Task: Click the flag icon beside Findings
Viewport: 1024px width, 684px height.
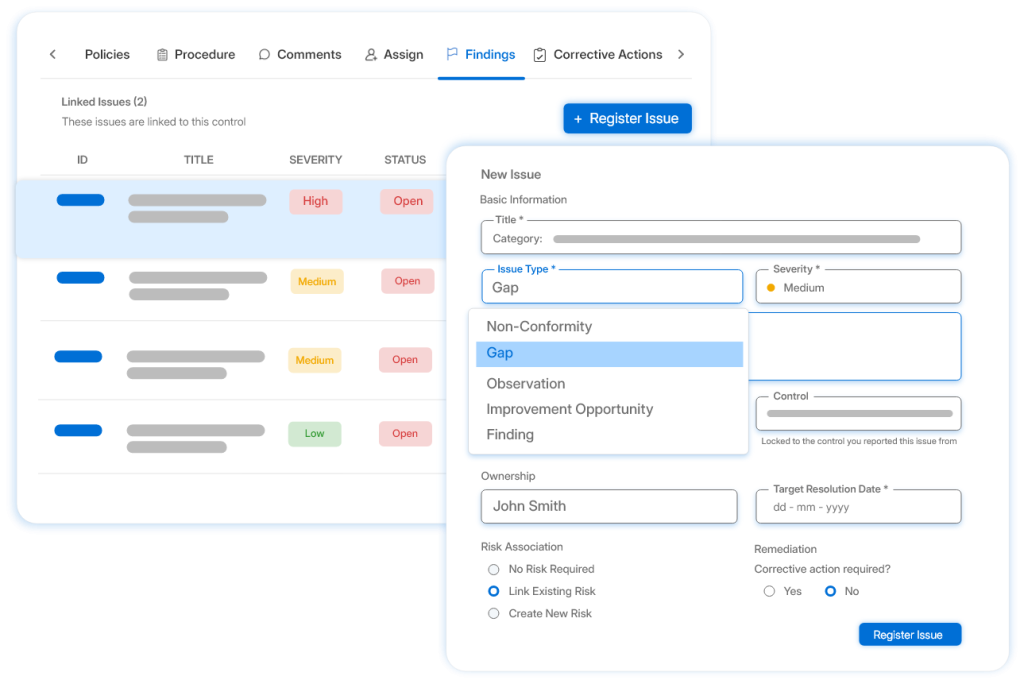Action: coord(452,54)
